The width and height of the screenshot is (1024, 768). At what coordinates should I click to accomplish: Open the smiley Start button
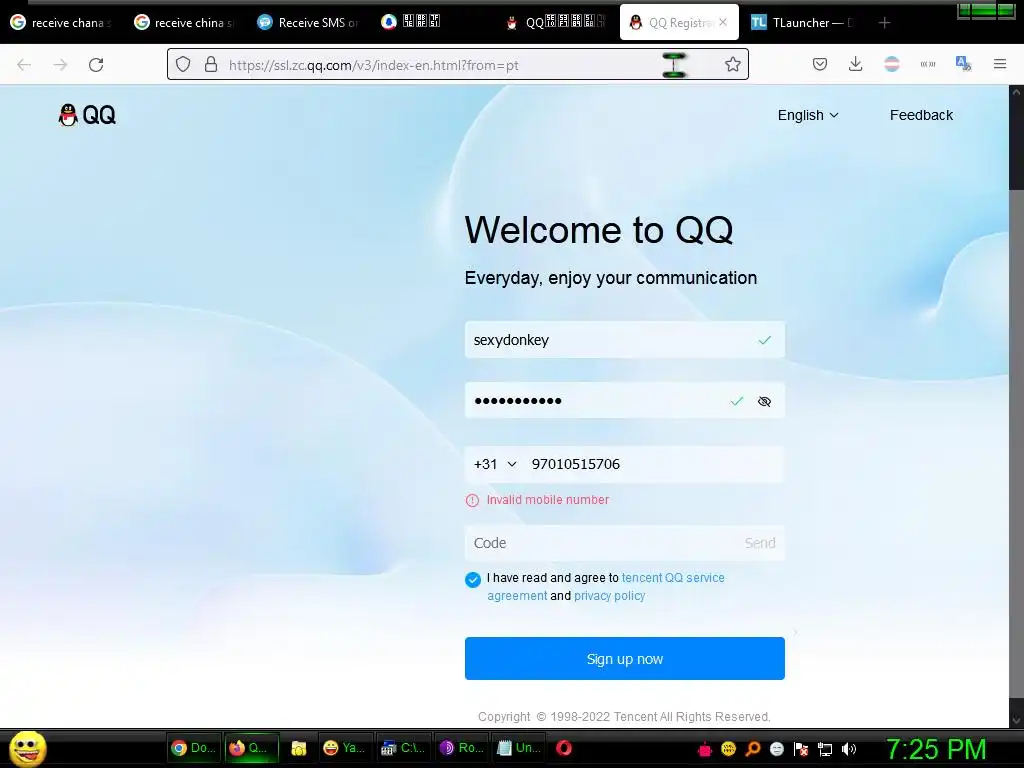[27, 748]
